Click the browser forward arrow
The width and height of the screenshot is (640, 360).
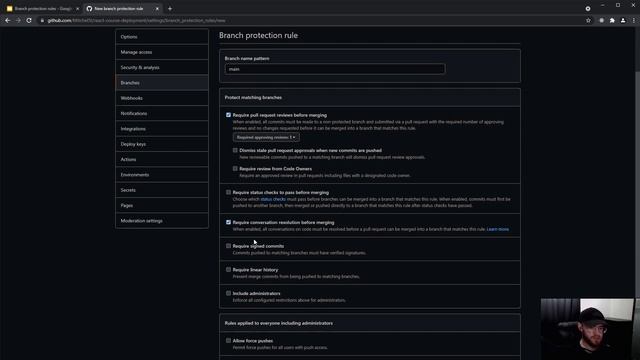[18, 20]
